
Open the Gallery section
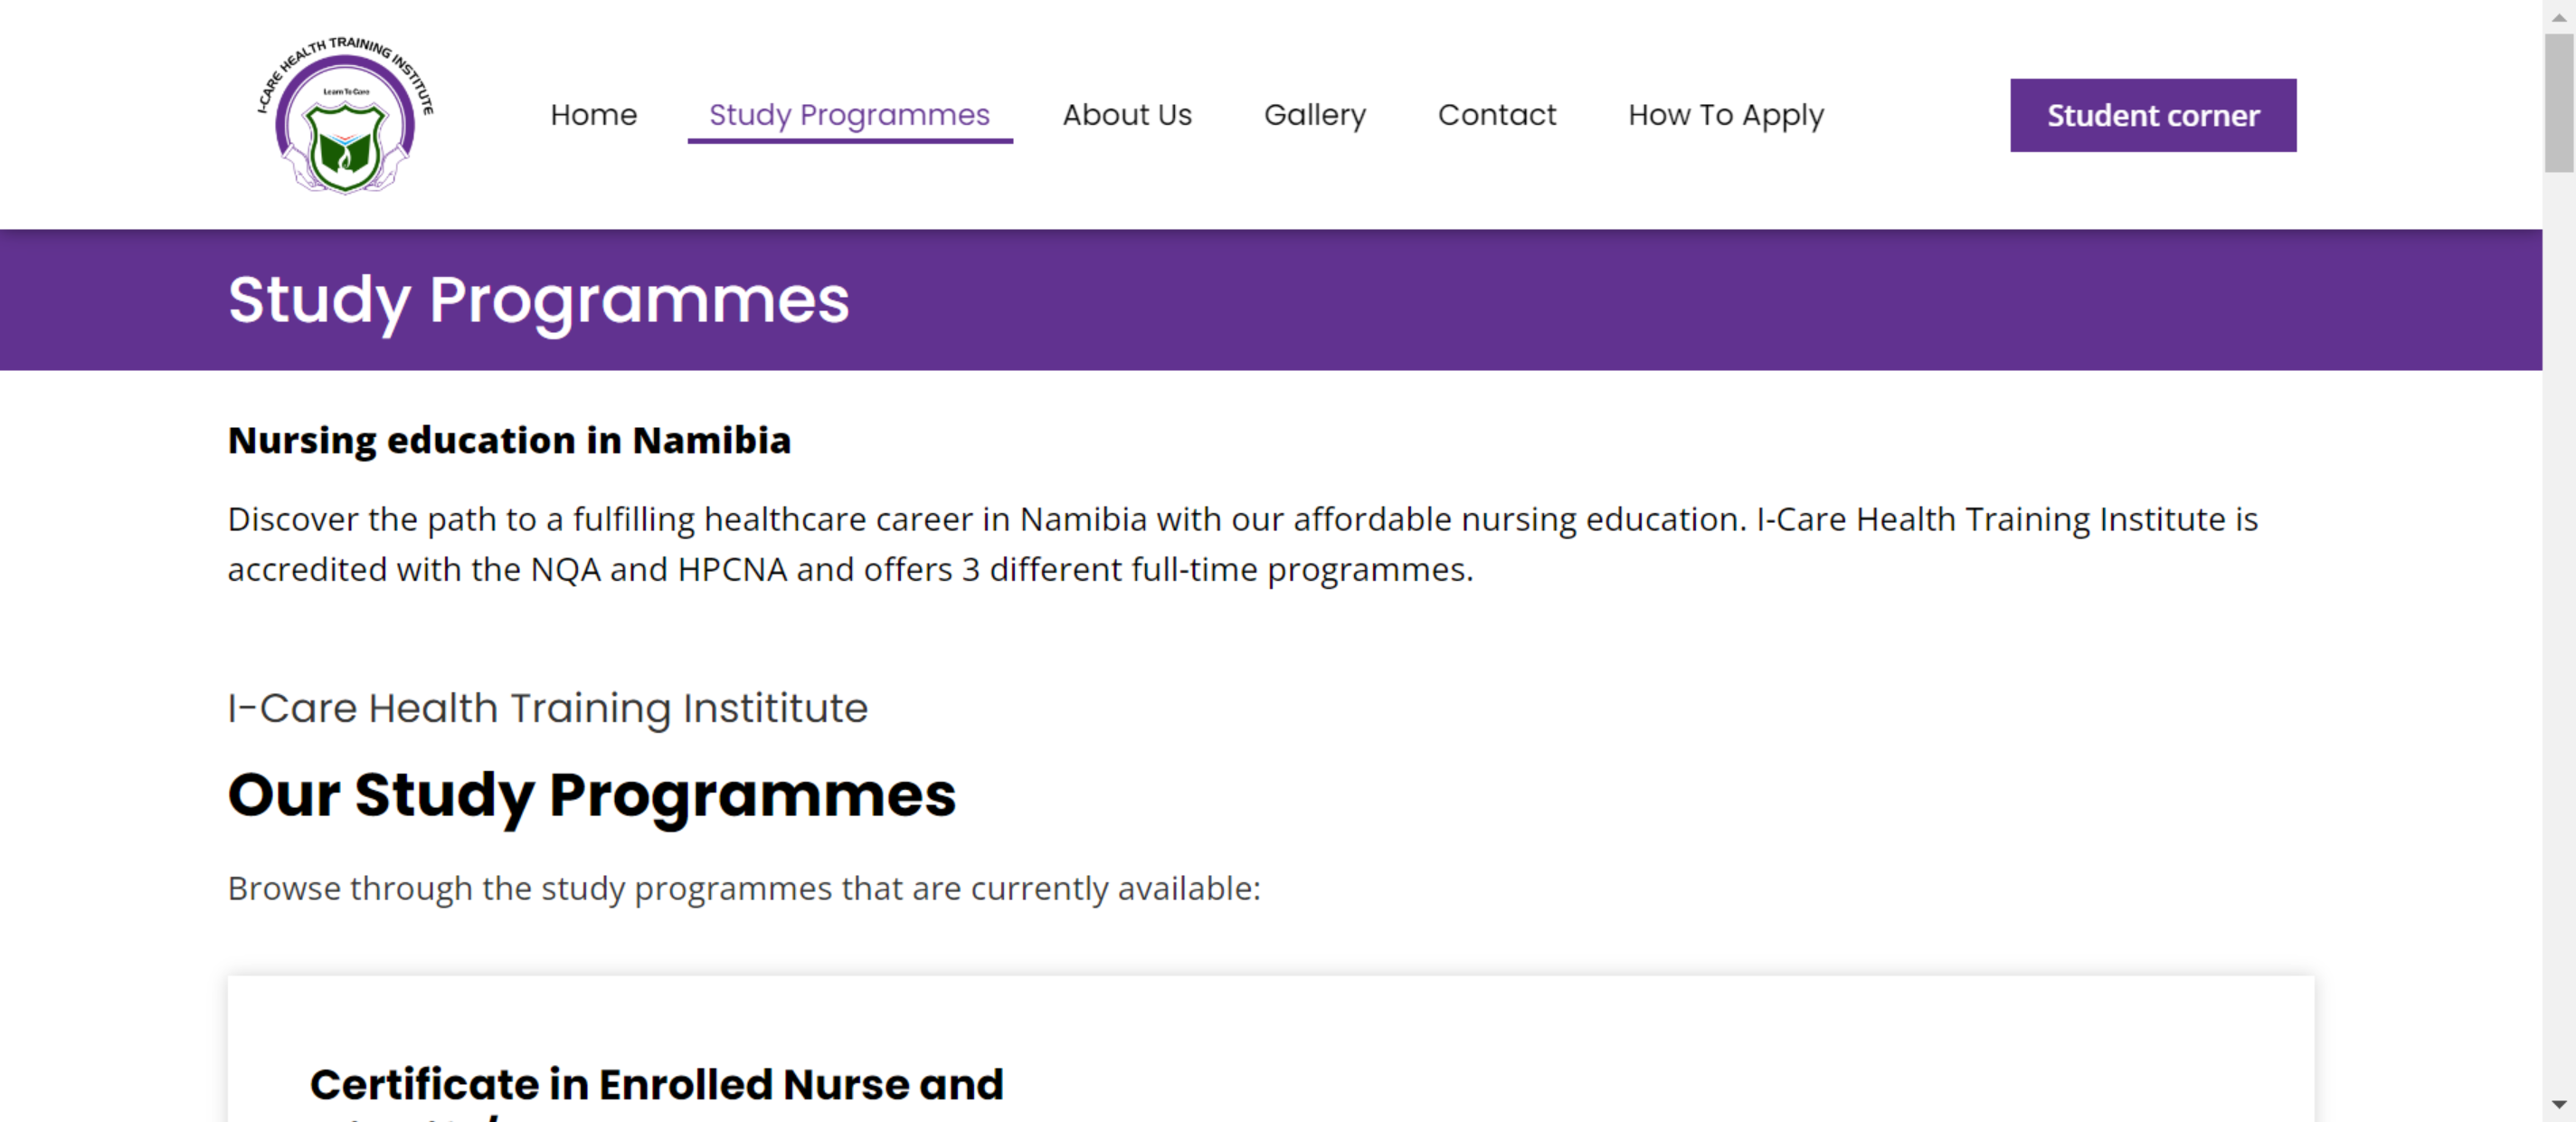point(1315,115)
